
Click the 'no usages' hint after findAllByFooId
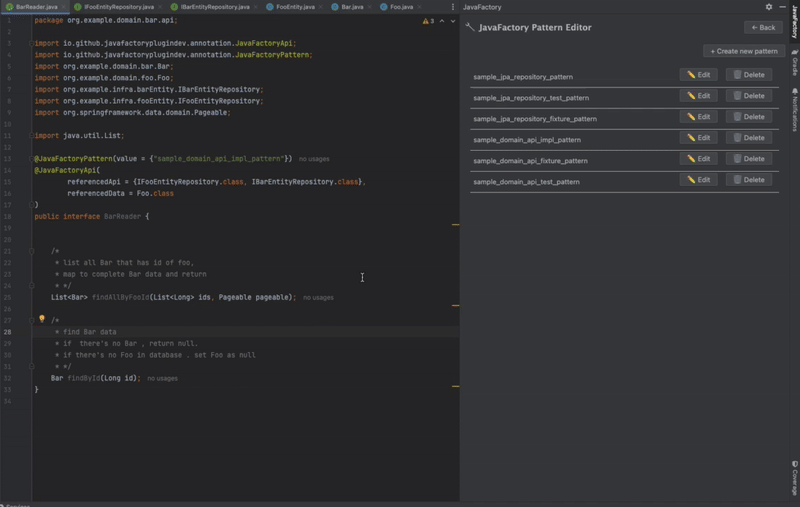(318, 297)
